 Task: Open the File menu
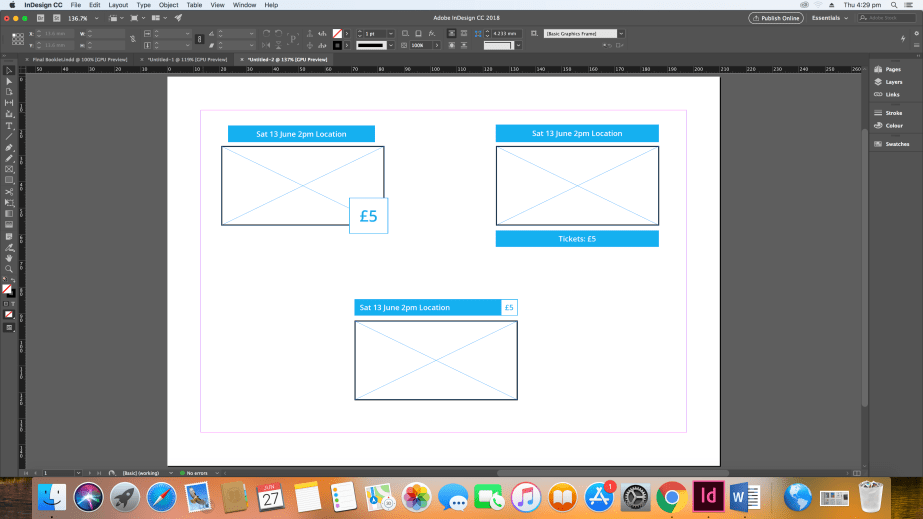(x=75, y=5)
